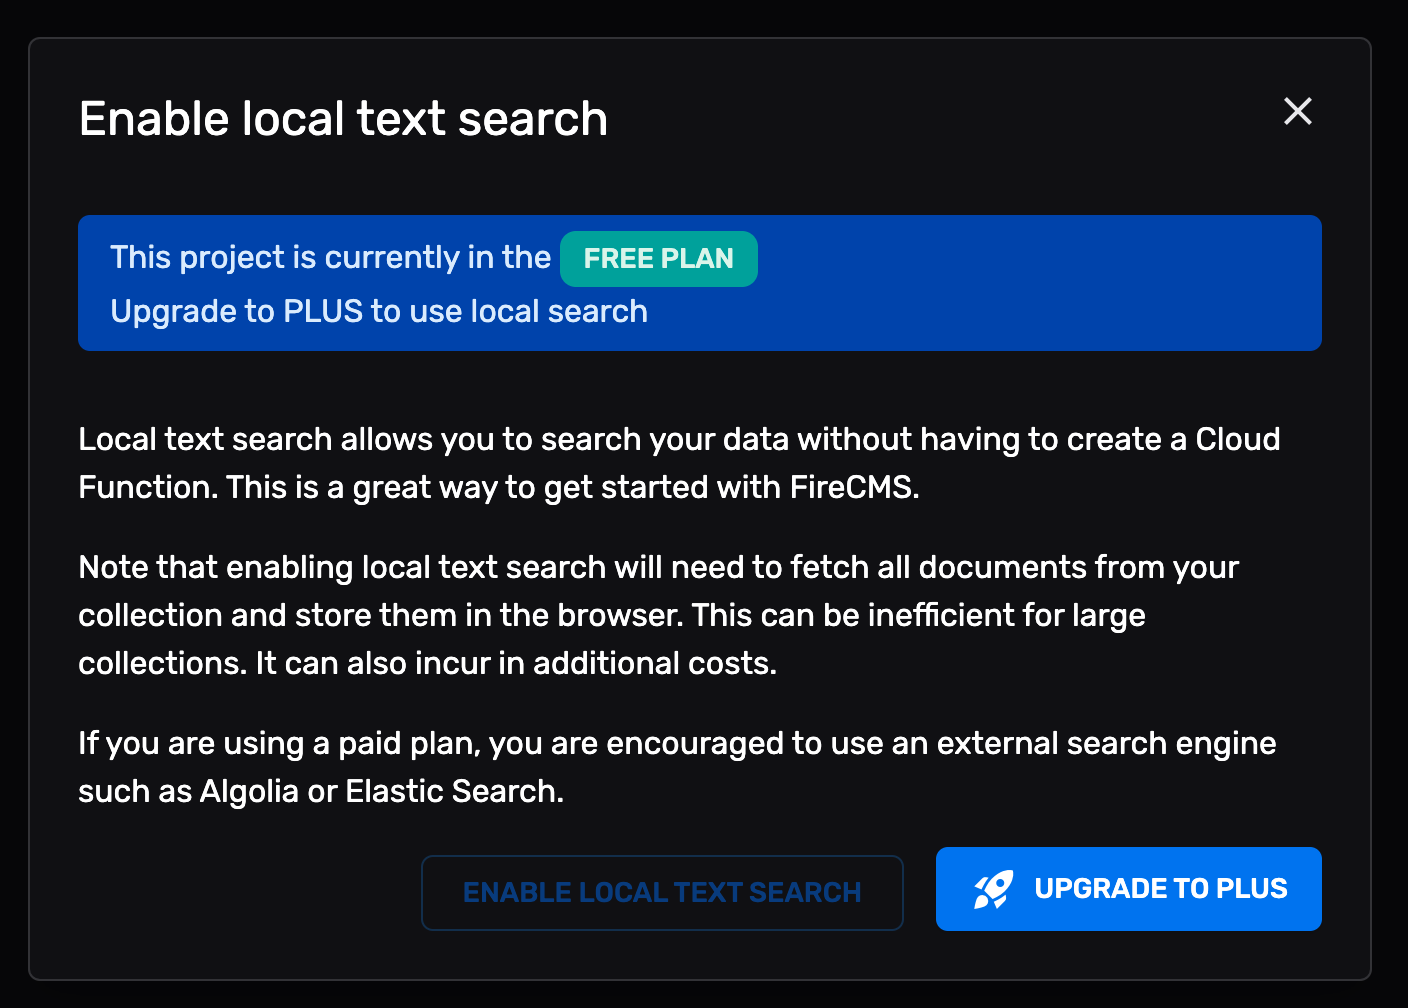This screenshot has height=1008, width=1408.
Task: Click Upgrade to PLUS text in the banner
Action: (x=379, y=311)
